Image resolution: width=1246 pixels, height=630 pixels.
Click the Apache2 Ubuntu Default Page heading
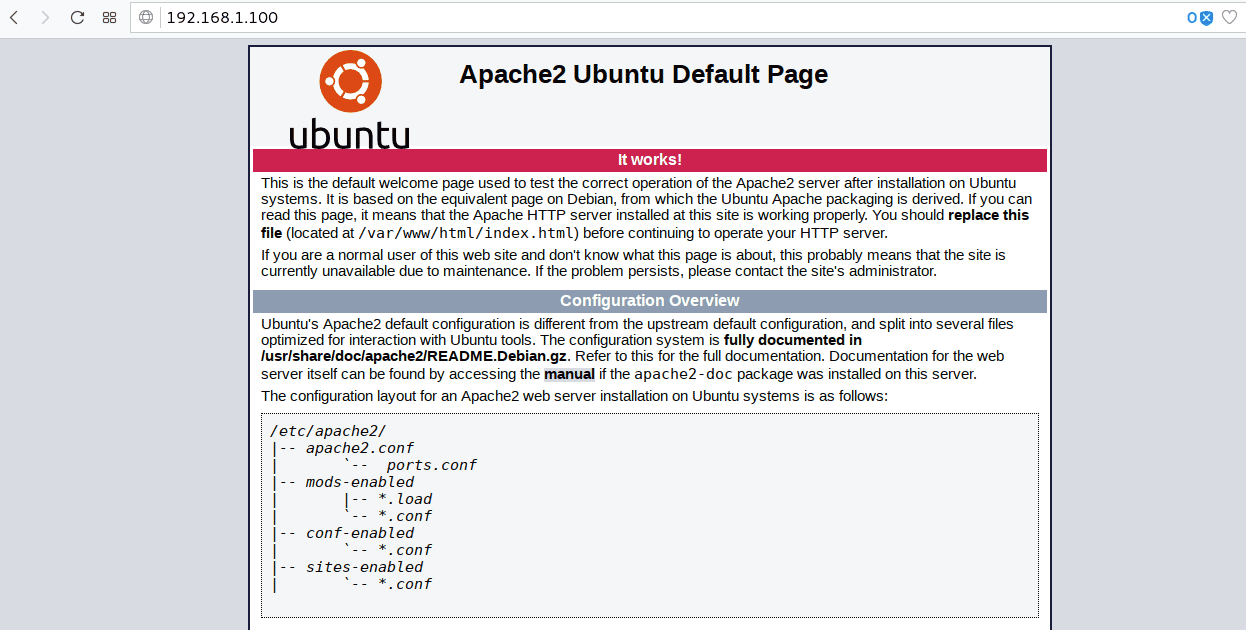(643, 75)
